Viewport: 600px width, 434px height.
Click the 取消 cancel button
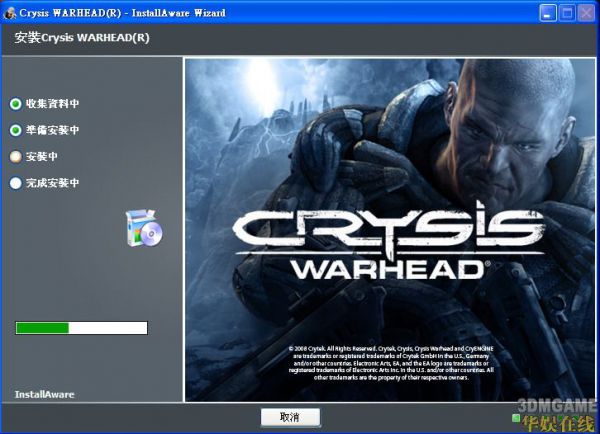290,416
